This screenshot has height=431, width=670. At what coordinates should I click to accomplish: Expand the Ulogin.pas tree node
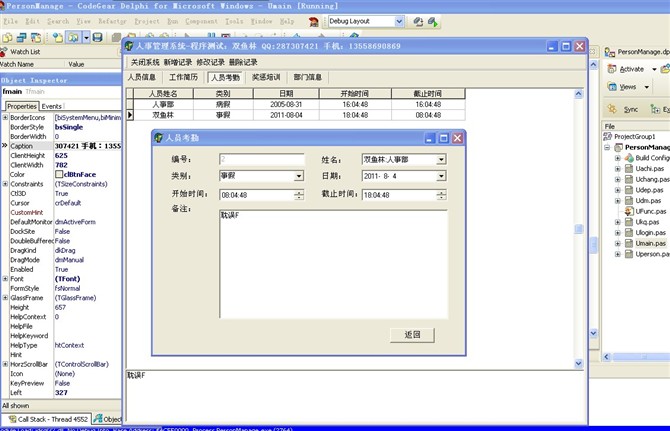[617, 233]
